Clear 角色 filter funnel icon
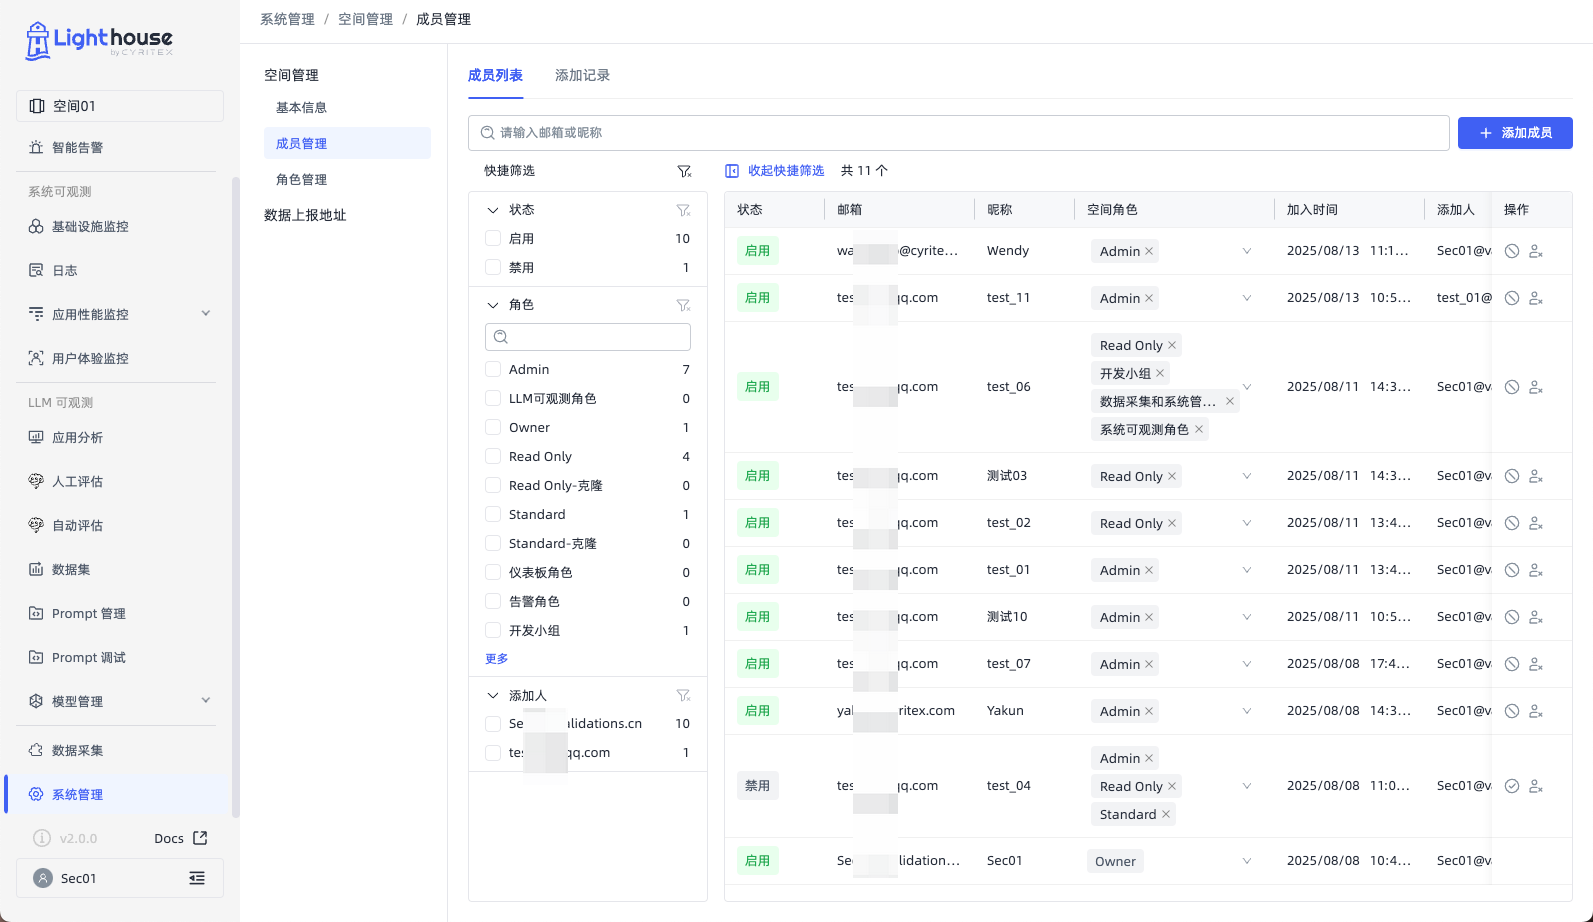Viewport: 1593px width, 922px height. tap(683, 305)
